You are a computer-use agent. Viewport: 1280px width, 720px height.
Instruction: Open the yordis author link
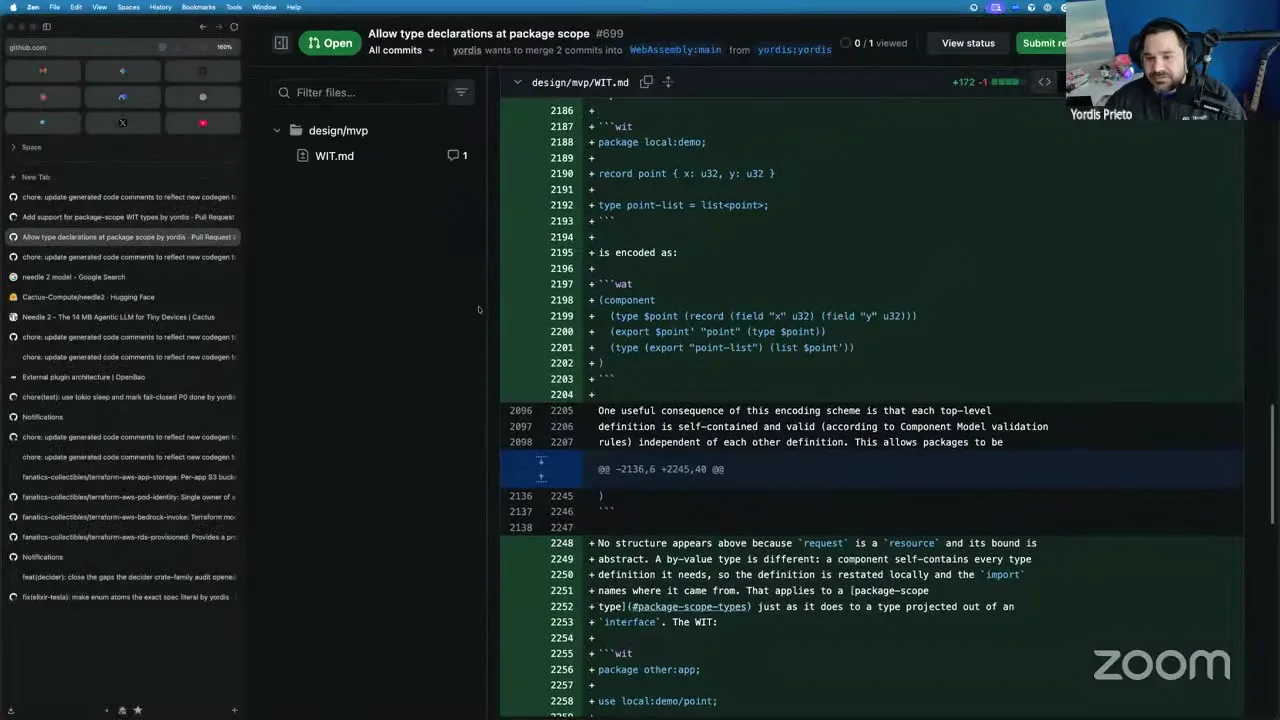467,50
